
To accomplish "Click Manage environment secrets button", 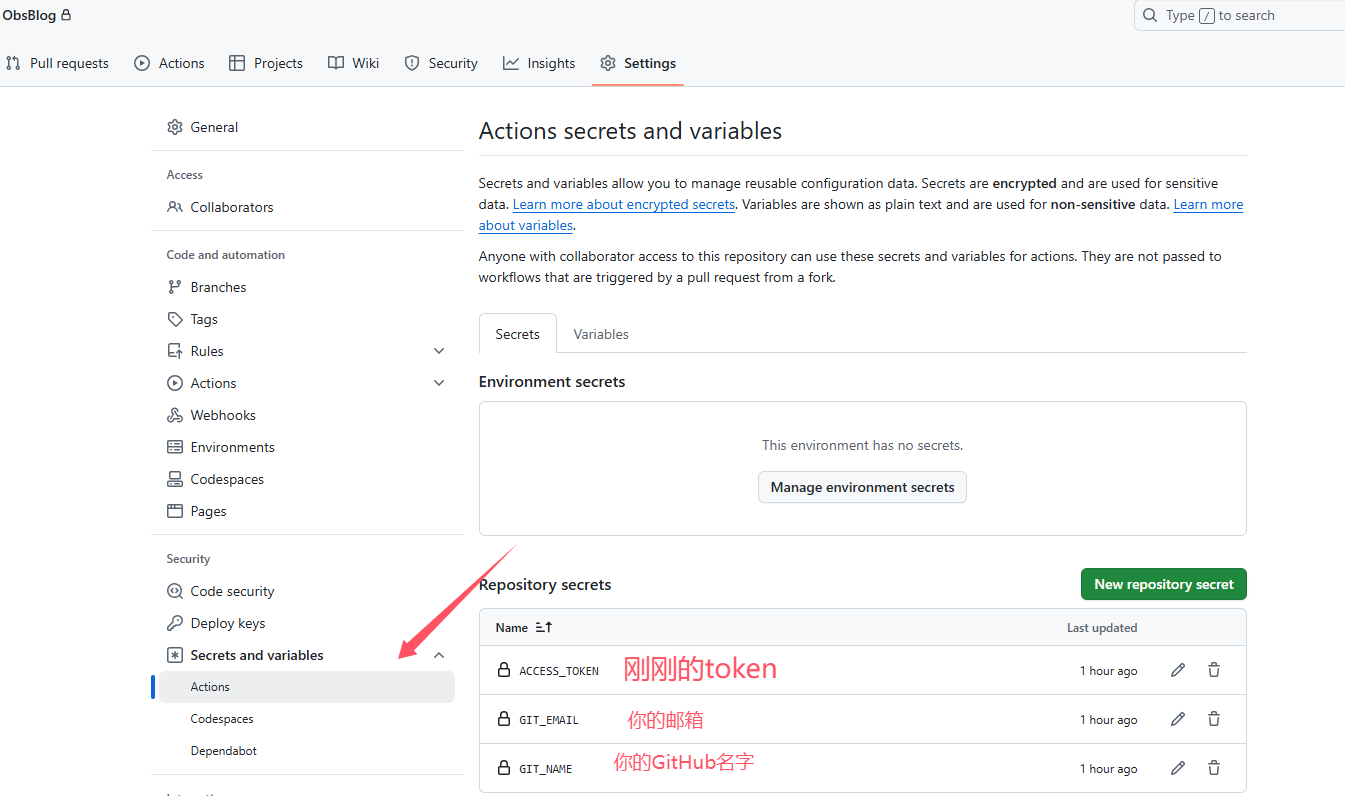I will (862, 487).
